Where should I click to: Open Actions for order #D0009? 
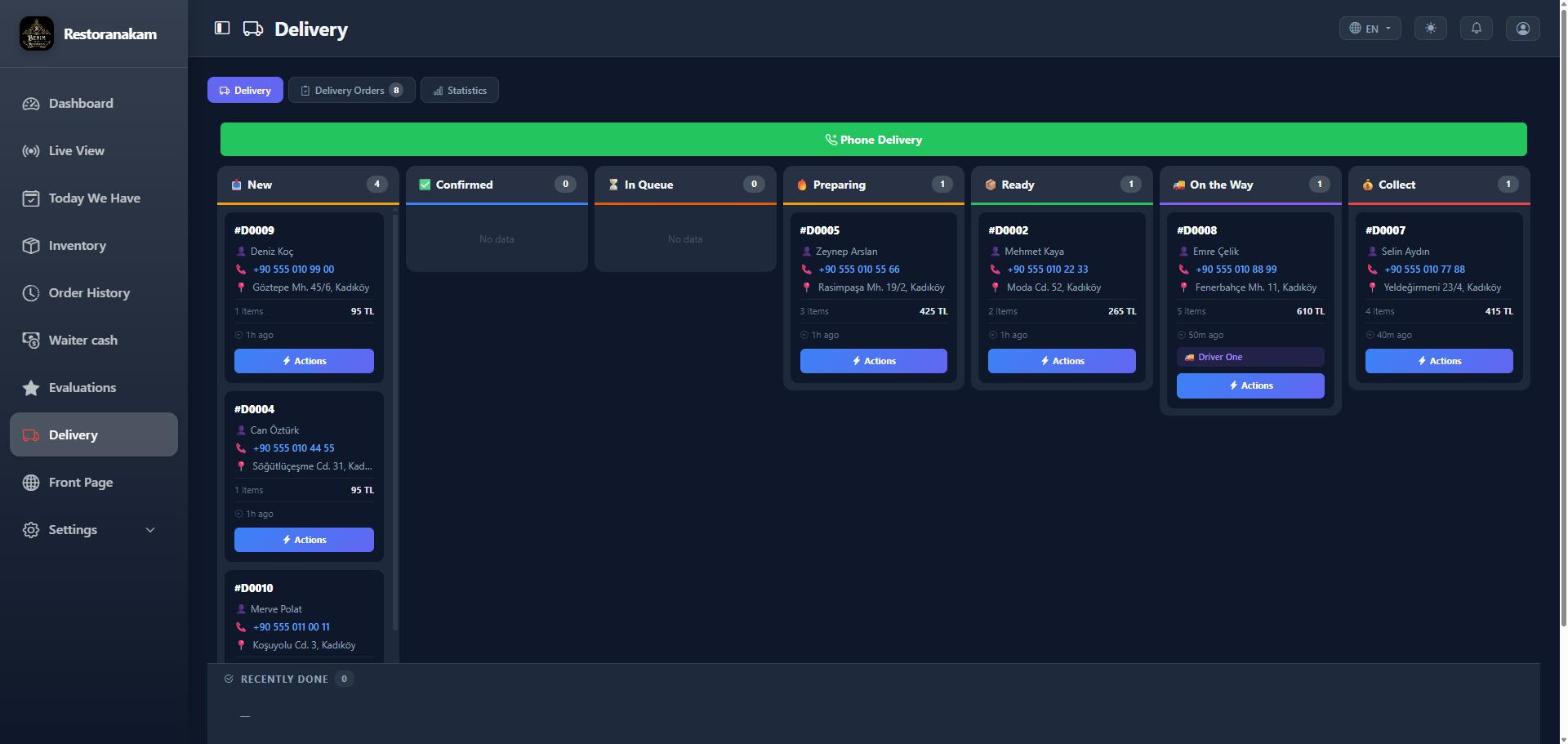[x=304, y=361]
